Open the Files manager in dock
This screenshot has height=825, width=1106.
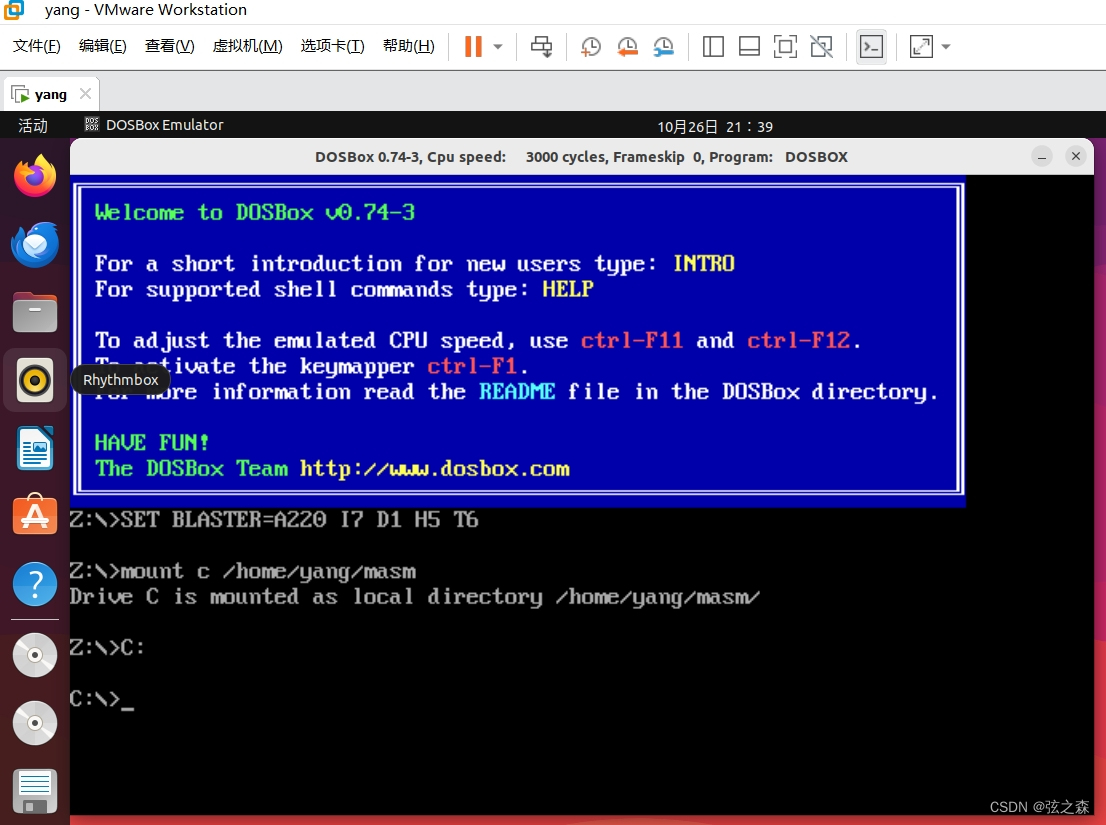[x=35, y=312]
